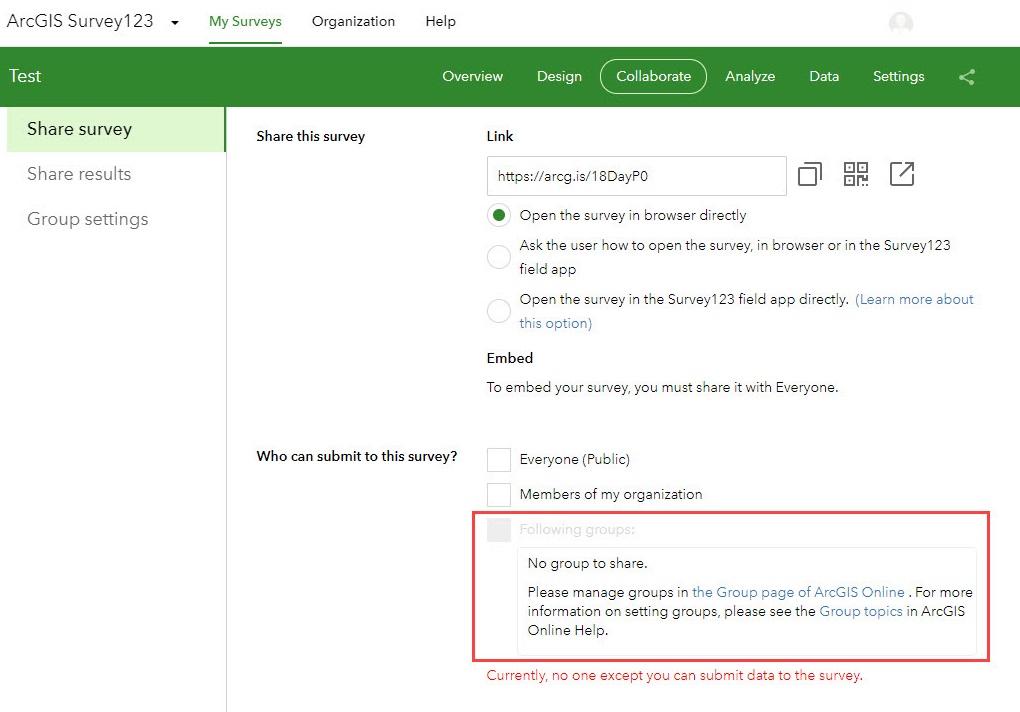Click the survey link URL field

636,176
